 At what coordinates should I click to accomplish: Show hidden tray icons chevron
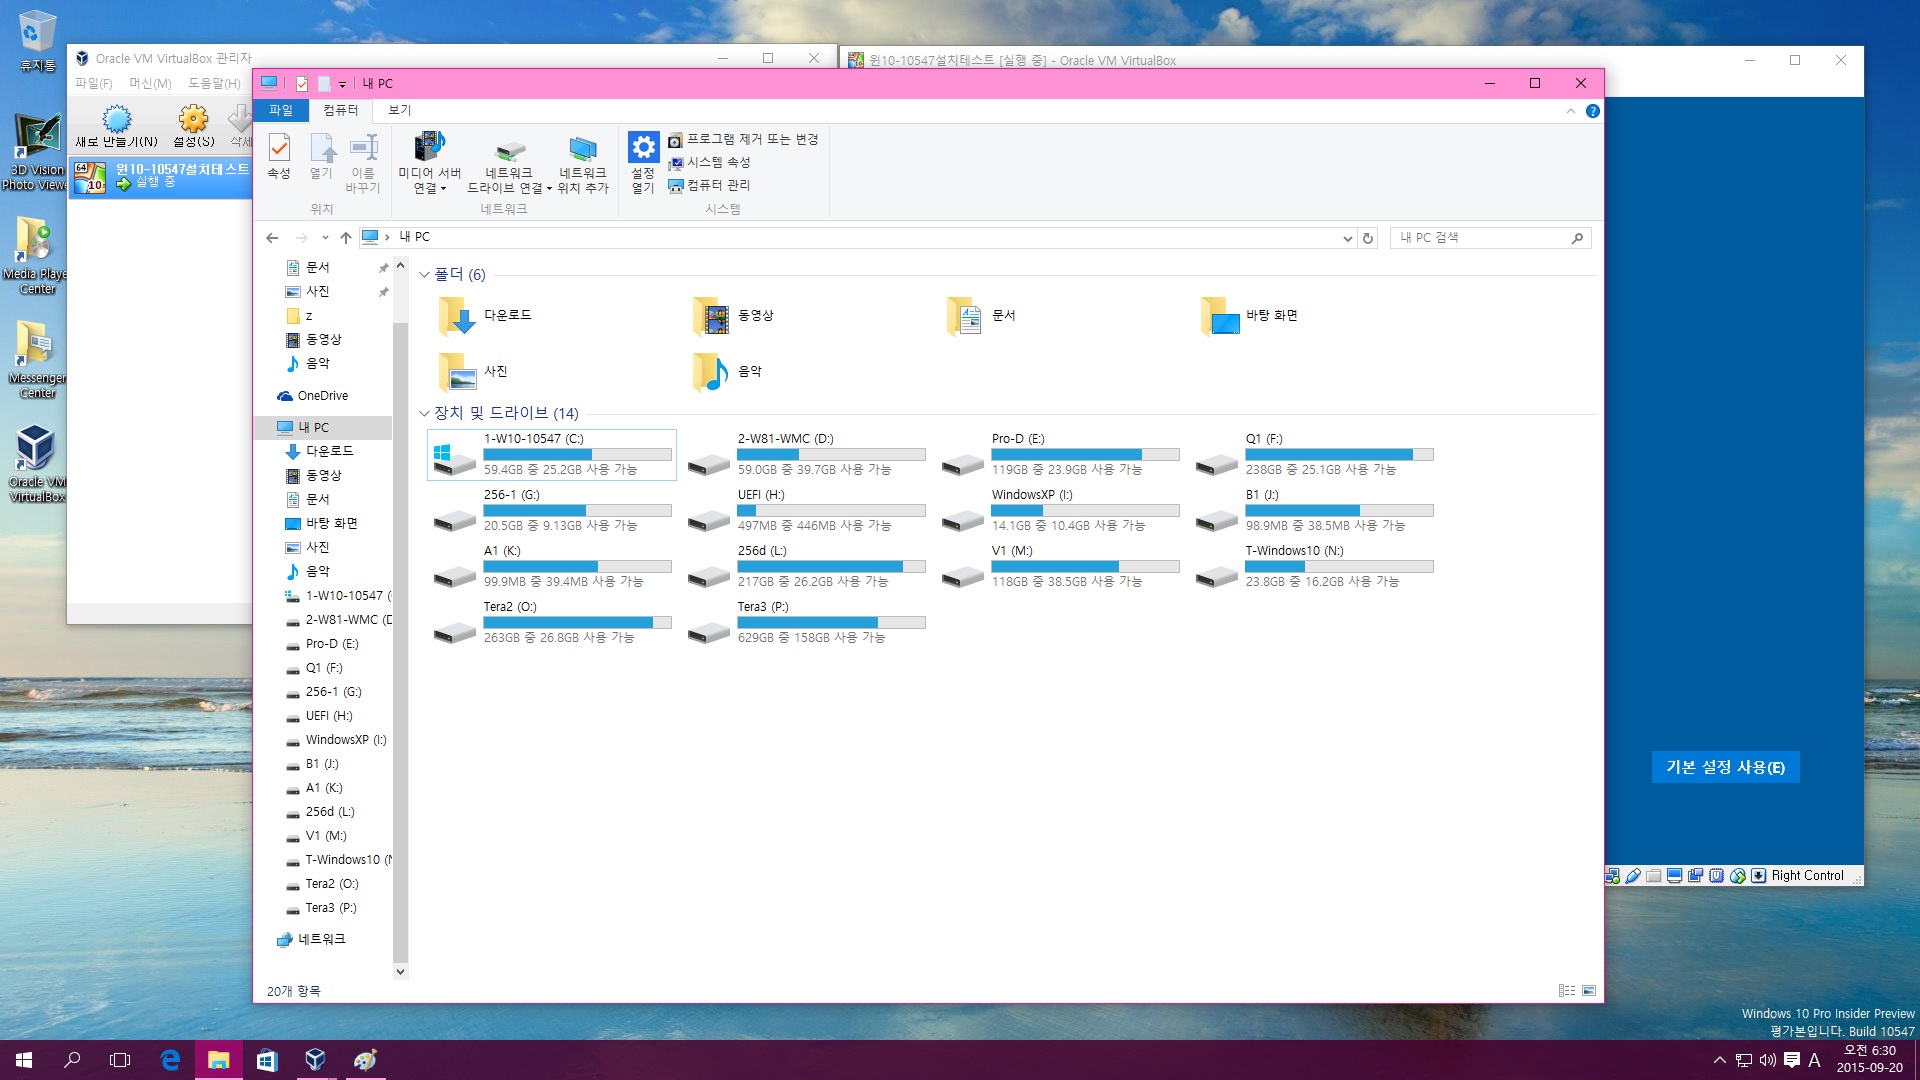pos(1719,1060)
